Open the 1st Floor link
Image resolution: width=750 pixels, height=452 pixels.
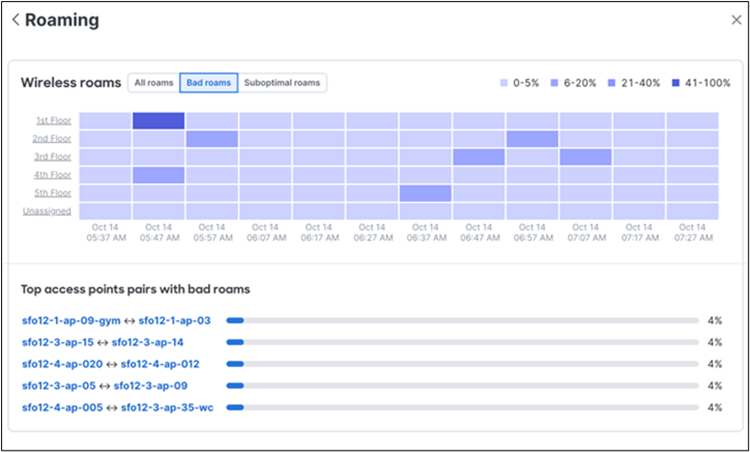pos(54,121)
